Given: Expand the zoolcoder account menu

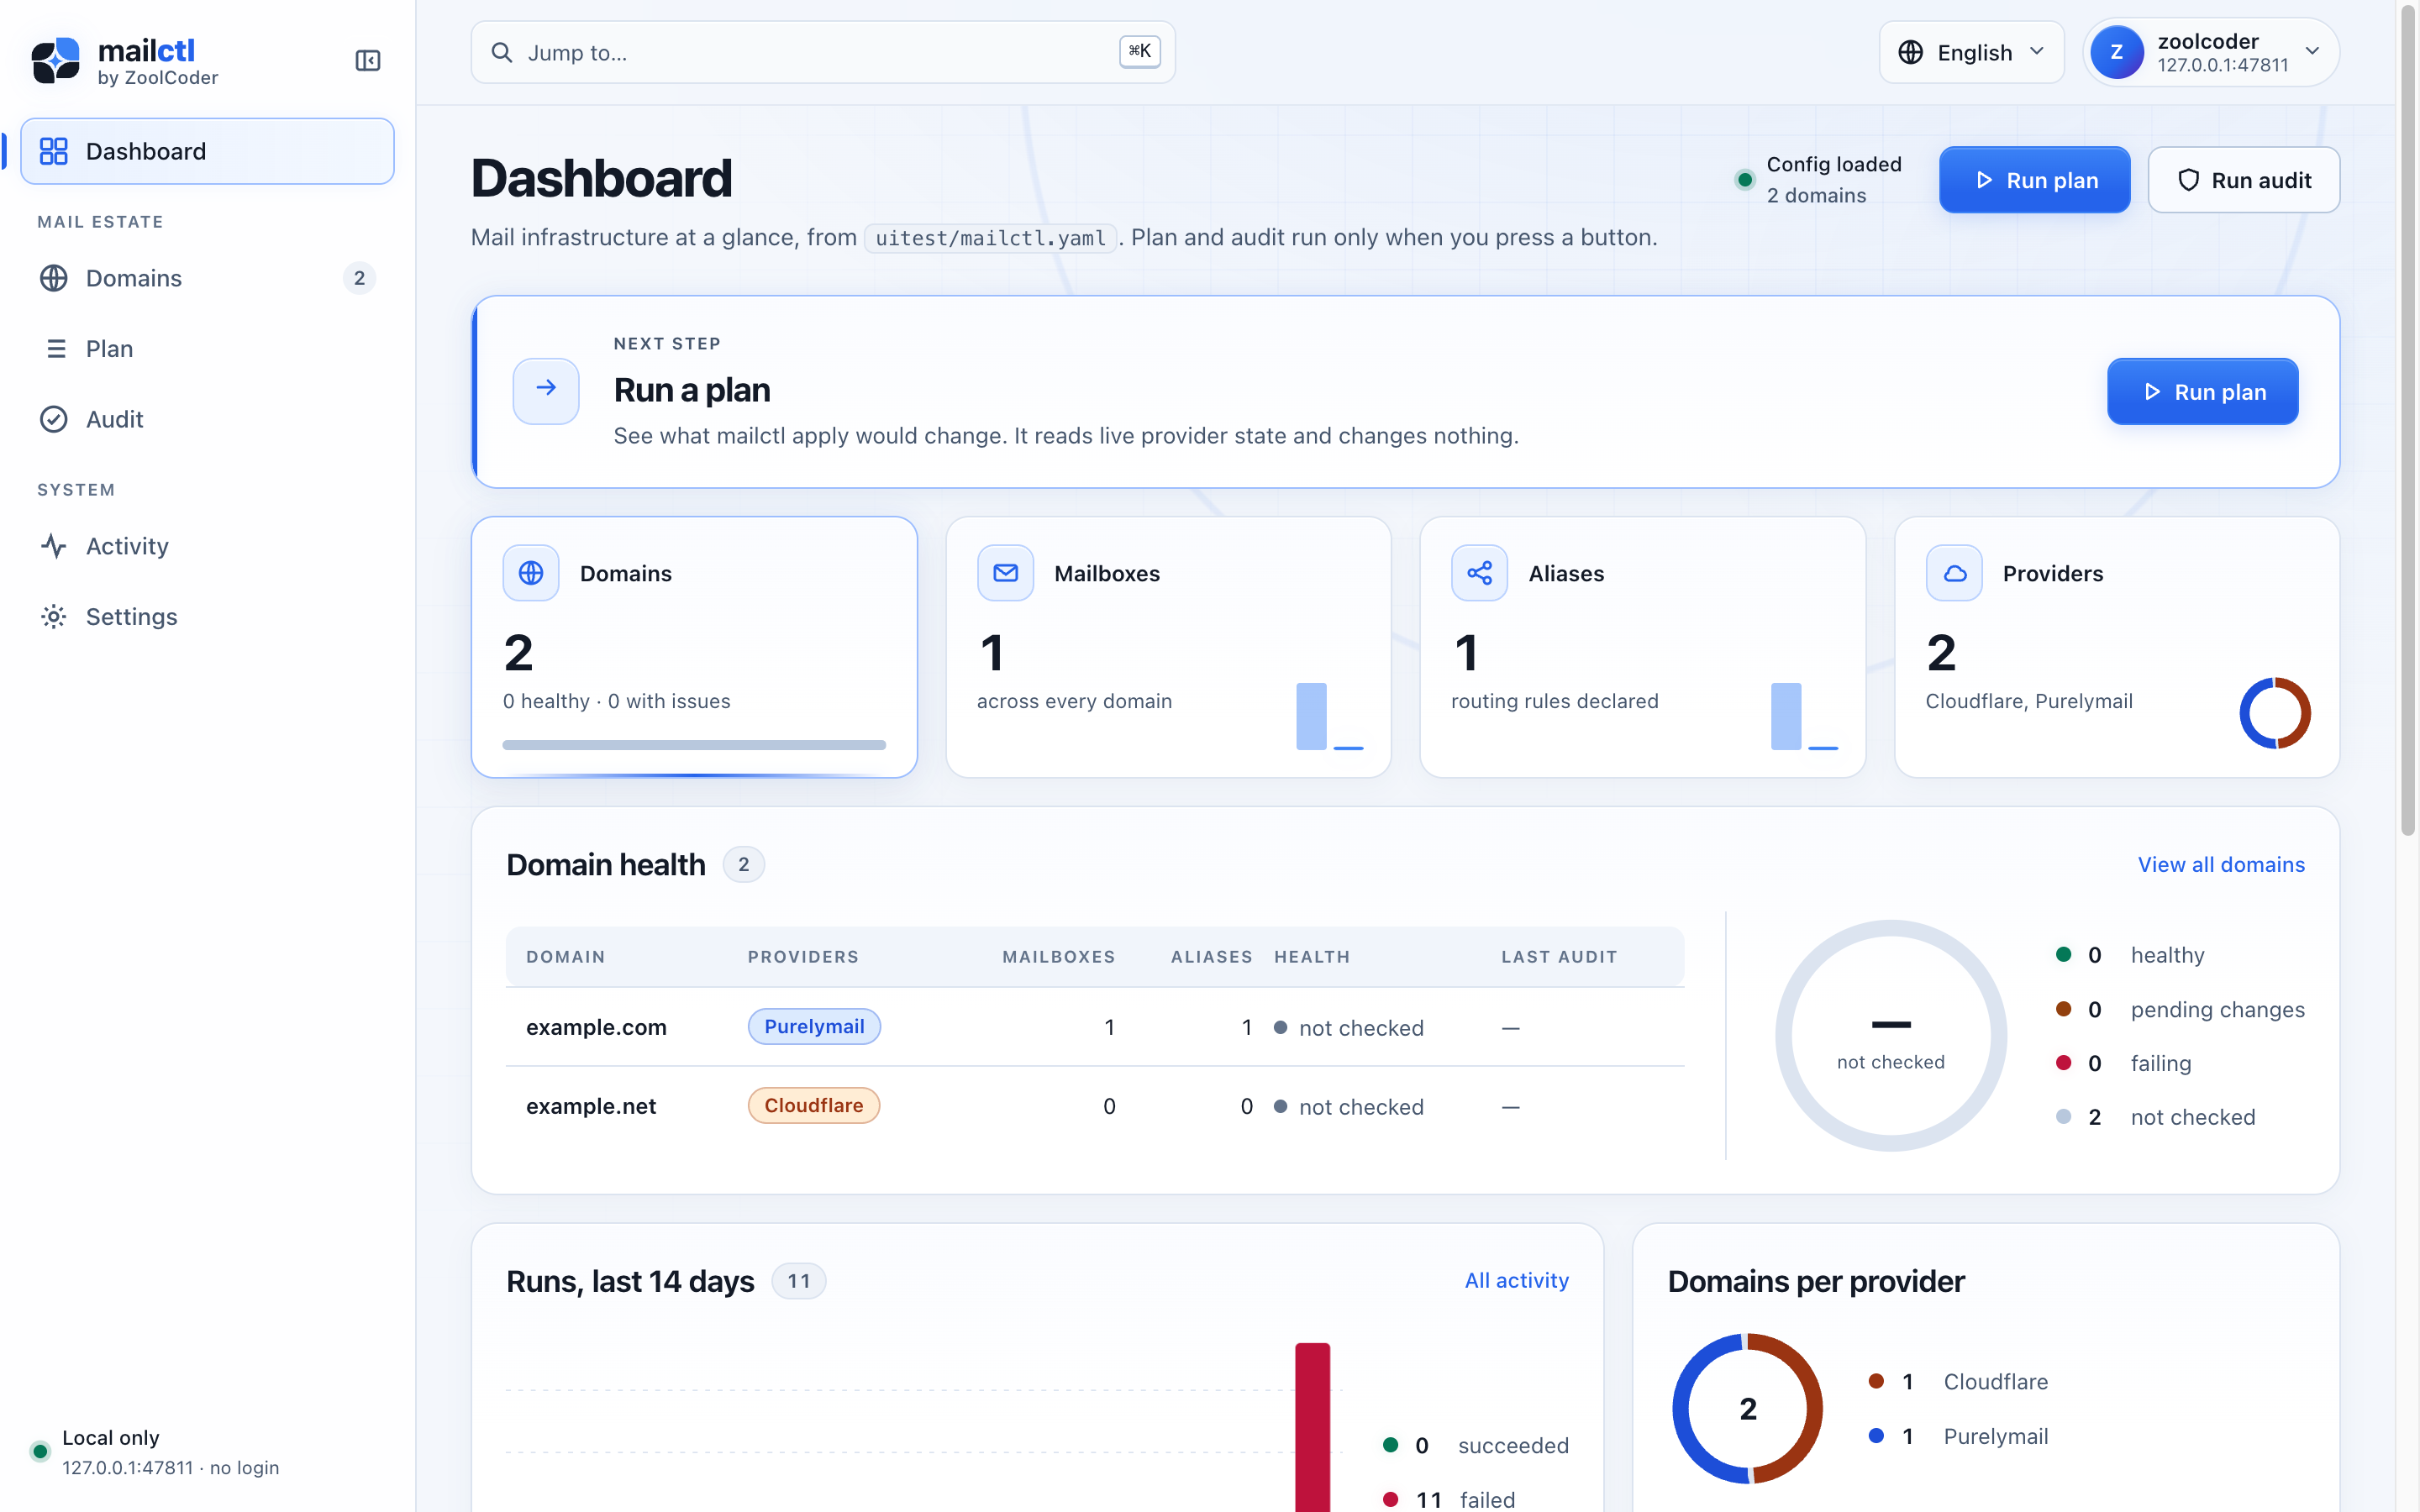Looking at the screenshot, I should [2210, 52].
